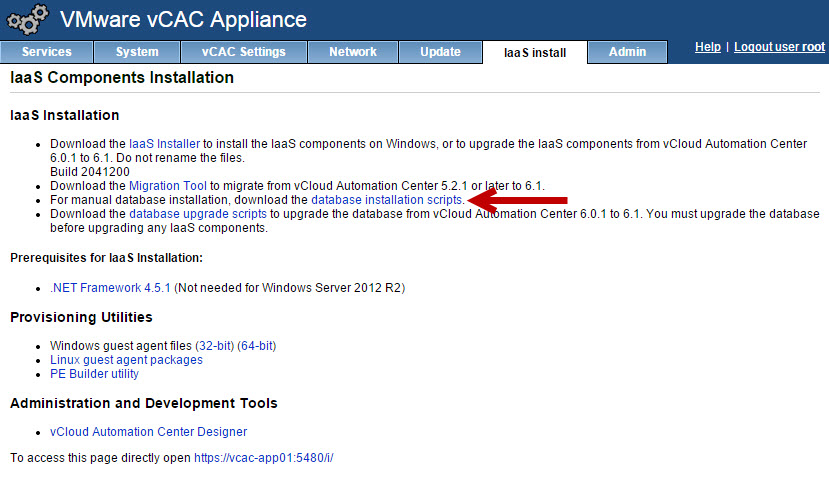Open the database upgrade scripts link
This screenshot has width=829, height=484.
point(197,214)
